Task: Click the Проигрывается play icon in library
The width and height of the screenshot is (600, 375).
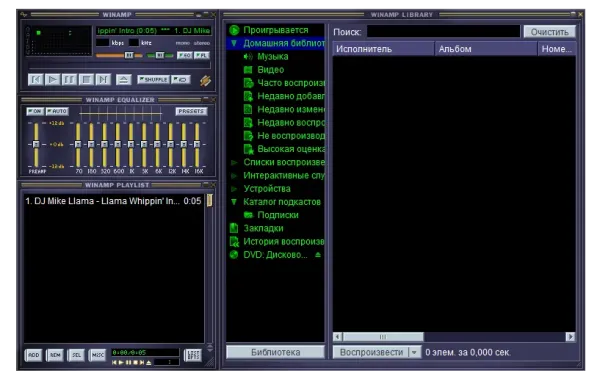Action: click(234, 30)
